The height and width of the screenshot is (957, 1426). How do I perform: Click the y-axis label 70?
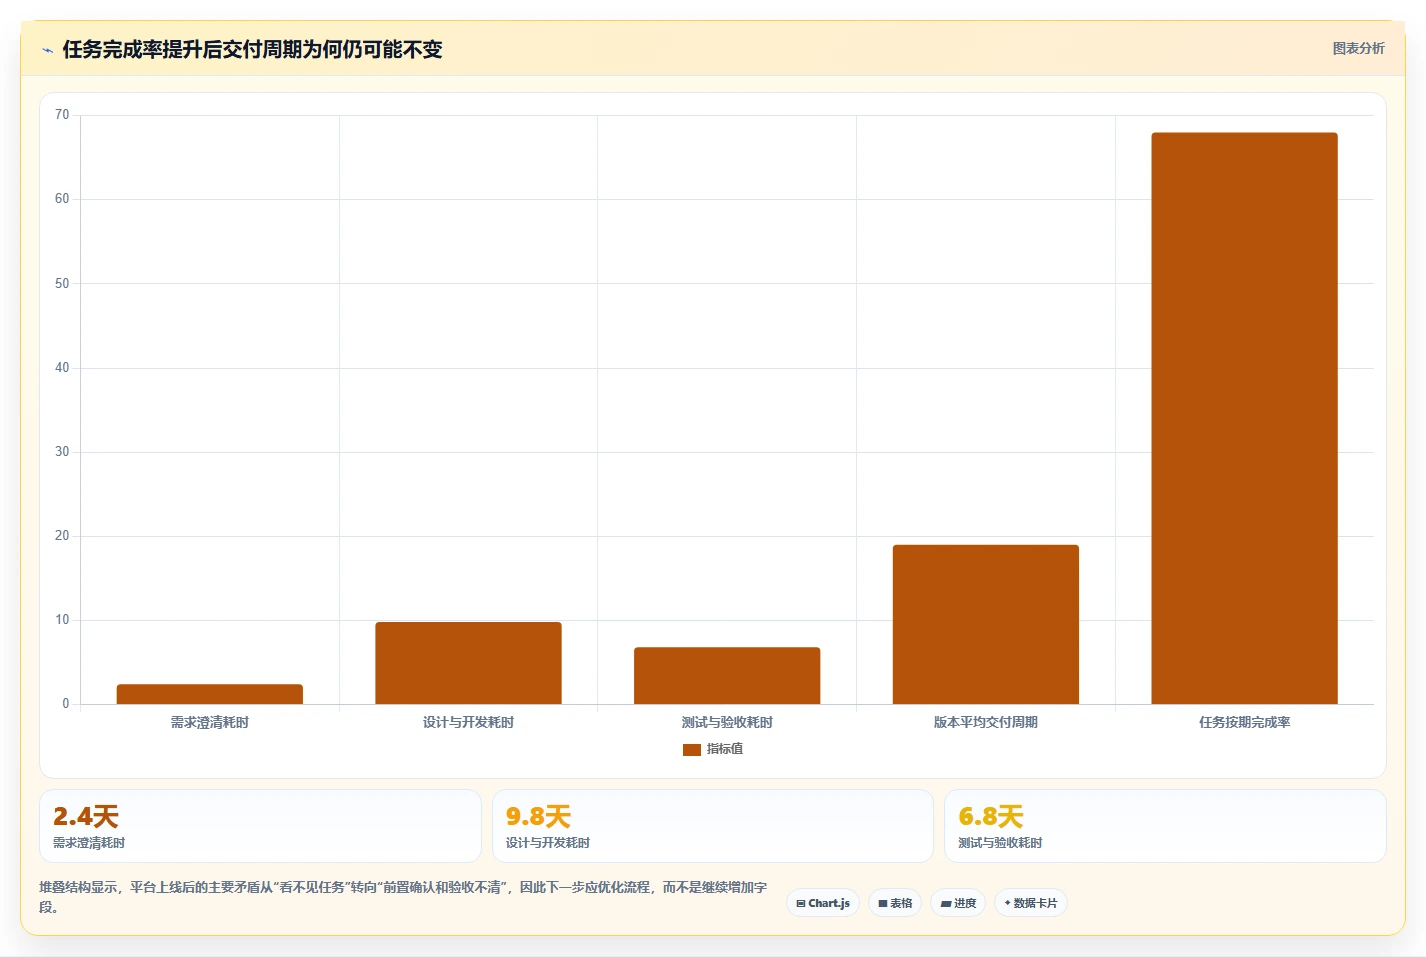pyautogui.click(x=62, y=115)
